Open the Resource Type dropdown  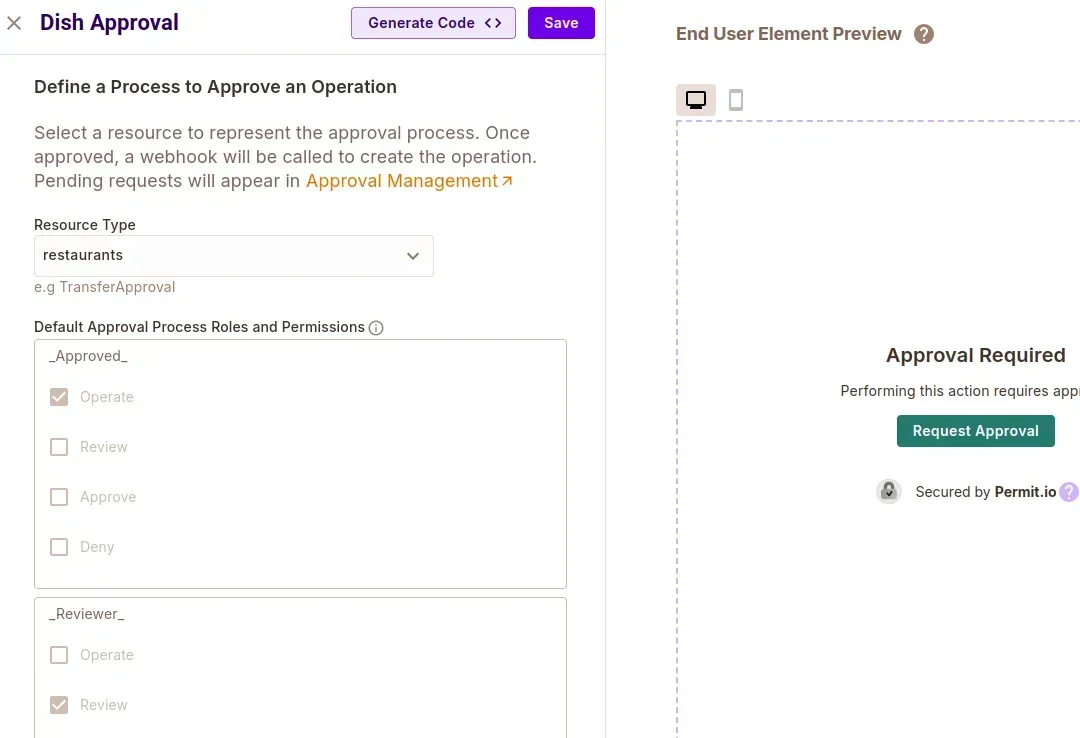220,256
